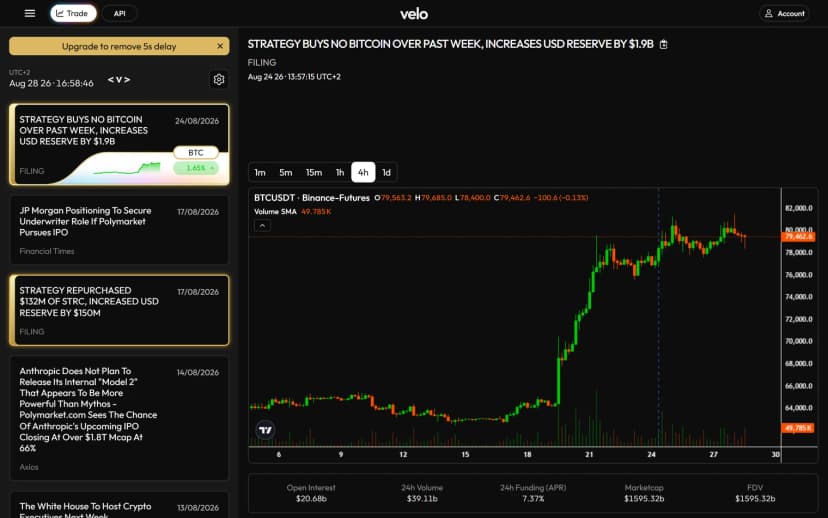The image size is (828, 518).
Task: Click the Aug 24 26 headline timestamp
Action: [294, 77]
